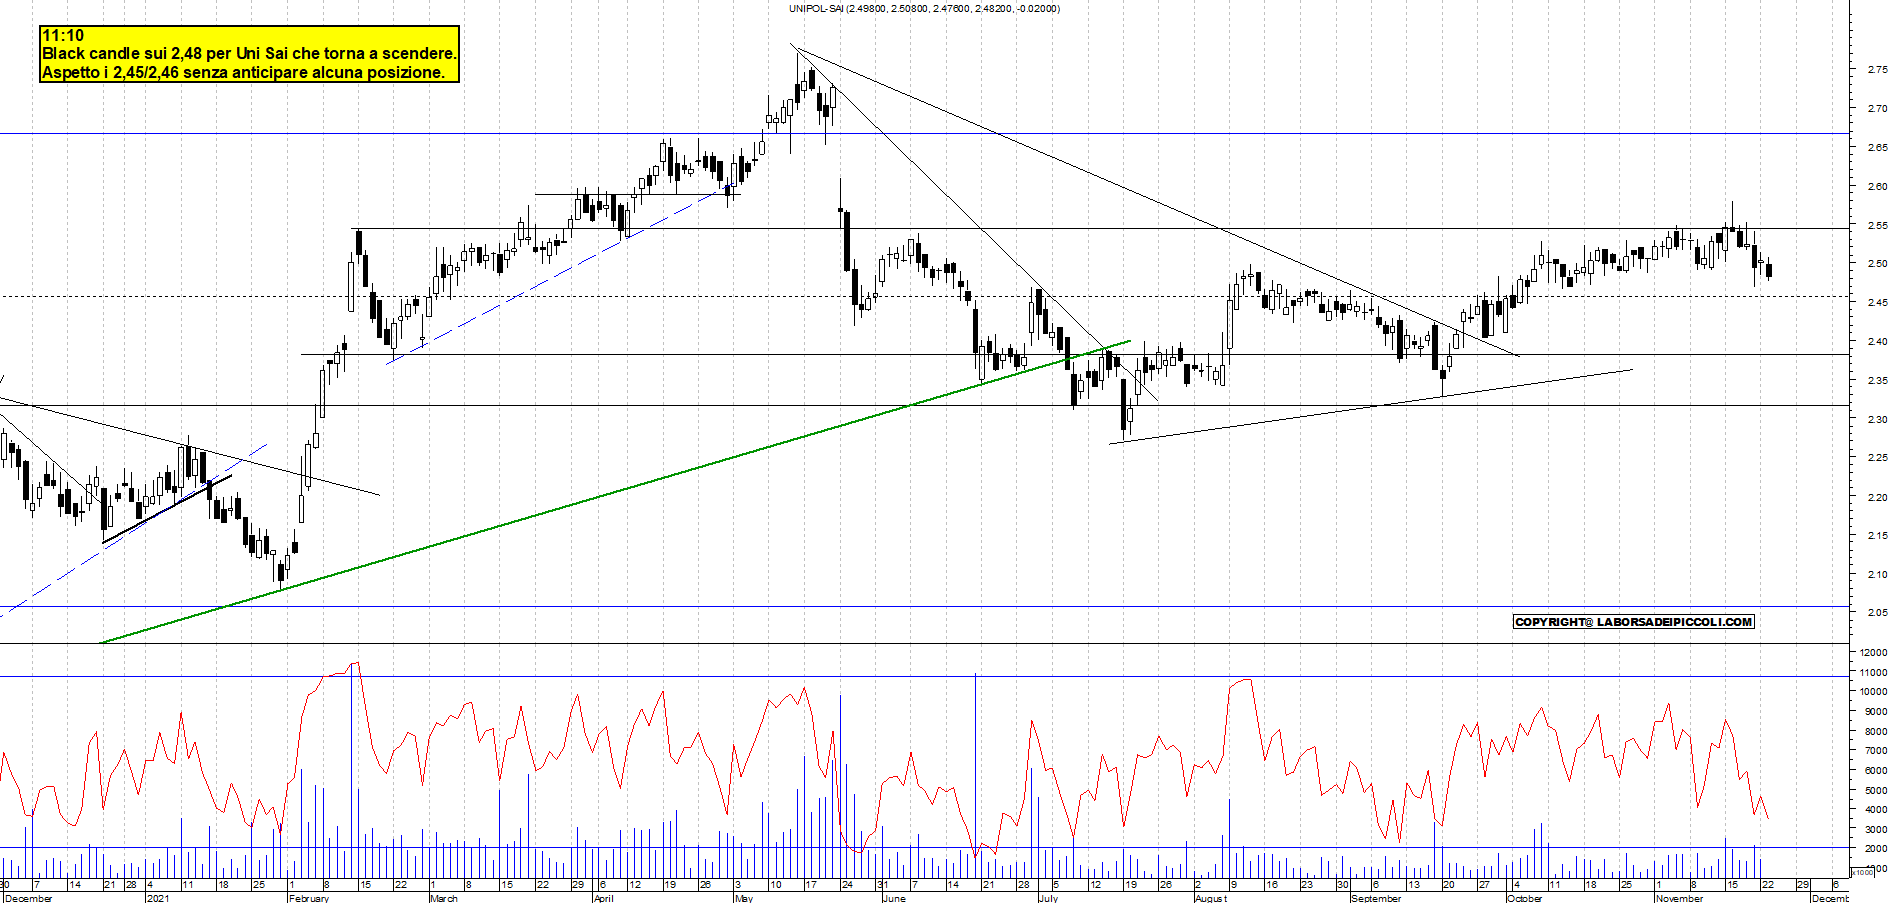Click the December label at the timeline's left end

[x=29, y=898]
